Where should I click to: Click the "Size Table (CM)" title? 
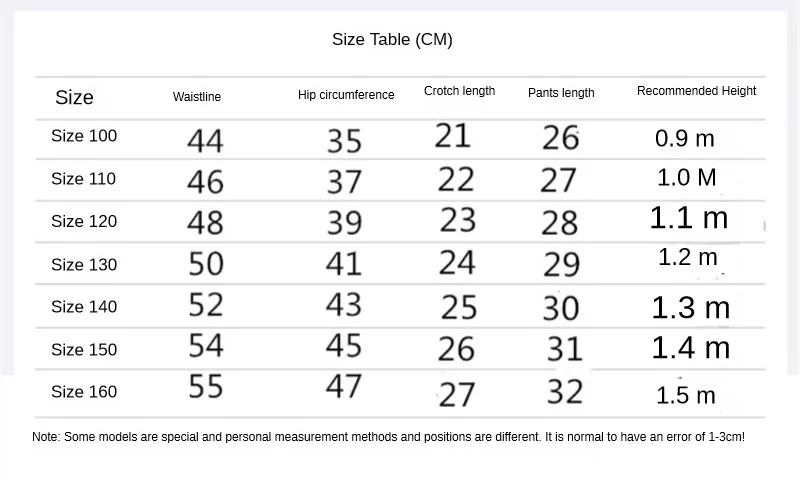[392, 40]
